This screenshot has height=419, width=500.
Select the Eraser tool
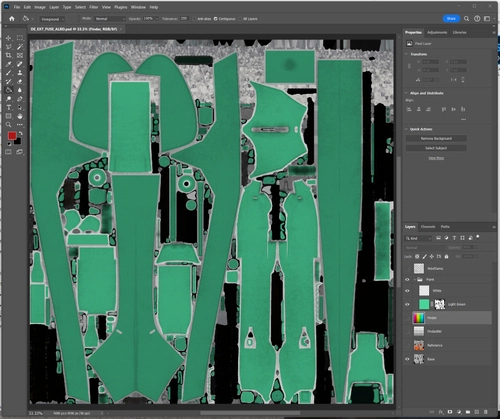tap(20, 81)
